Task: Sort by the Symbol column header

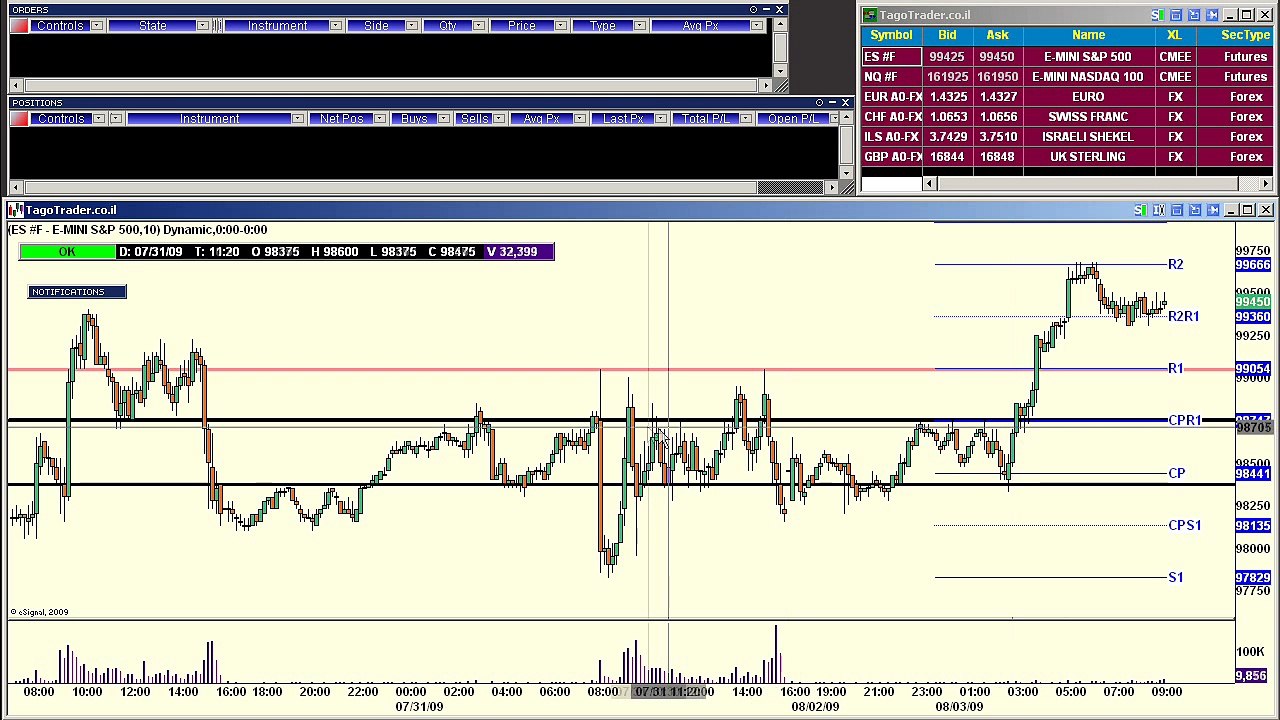Action: (891, 35)
